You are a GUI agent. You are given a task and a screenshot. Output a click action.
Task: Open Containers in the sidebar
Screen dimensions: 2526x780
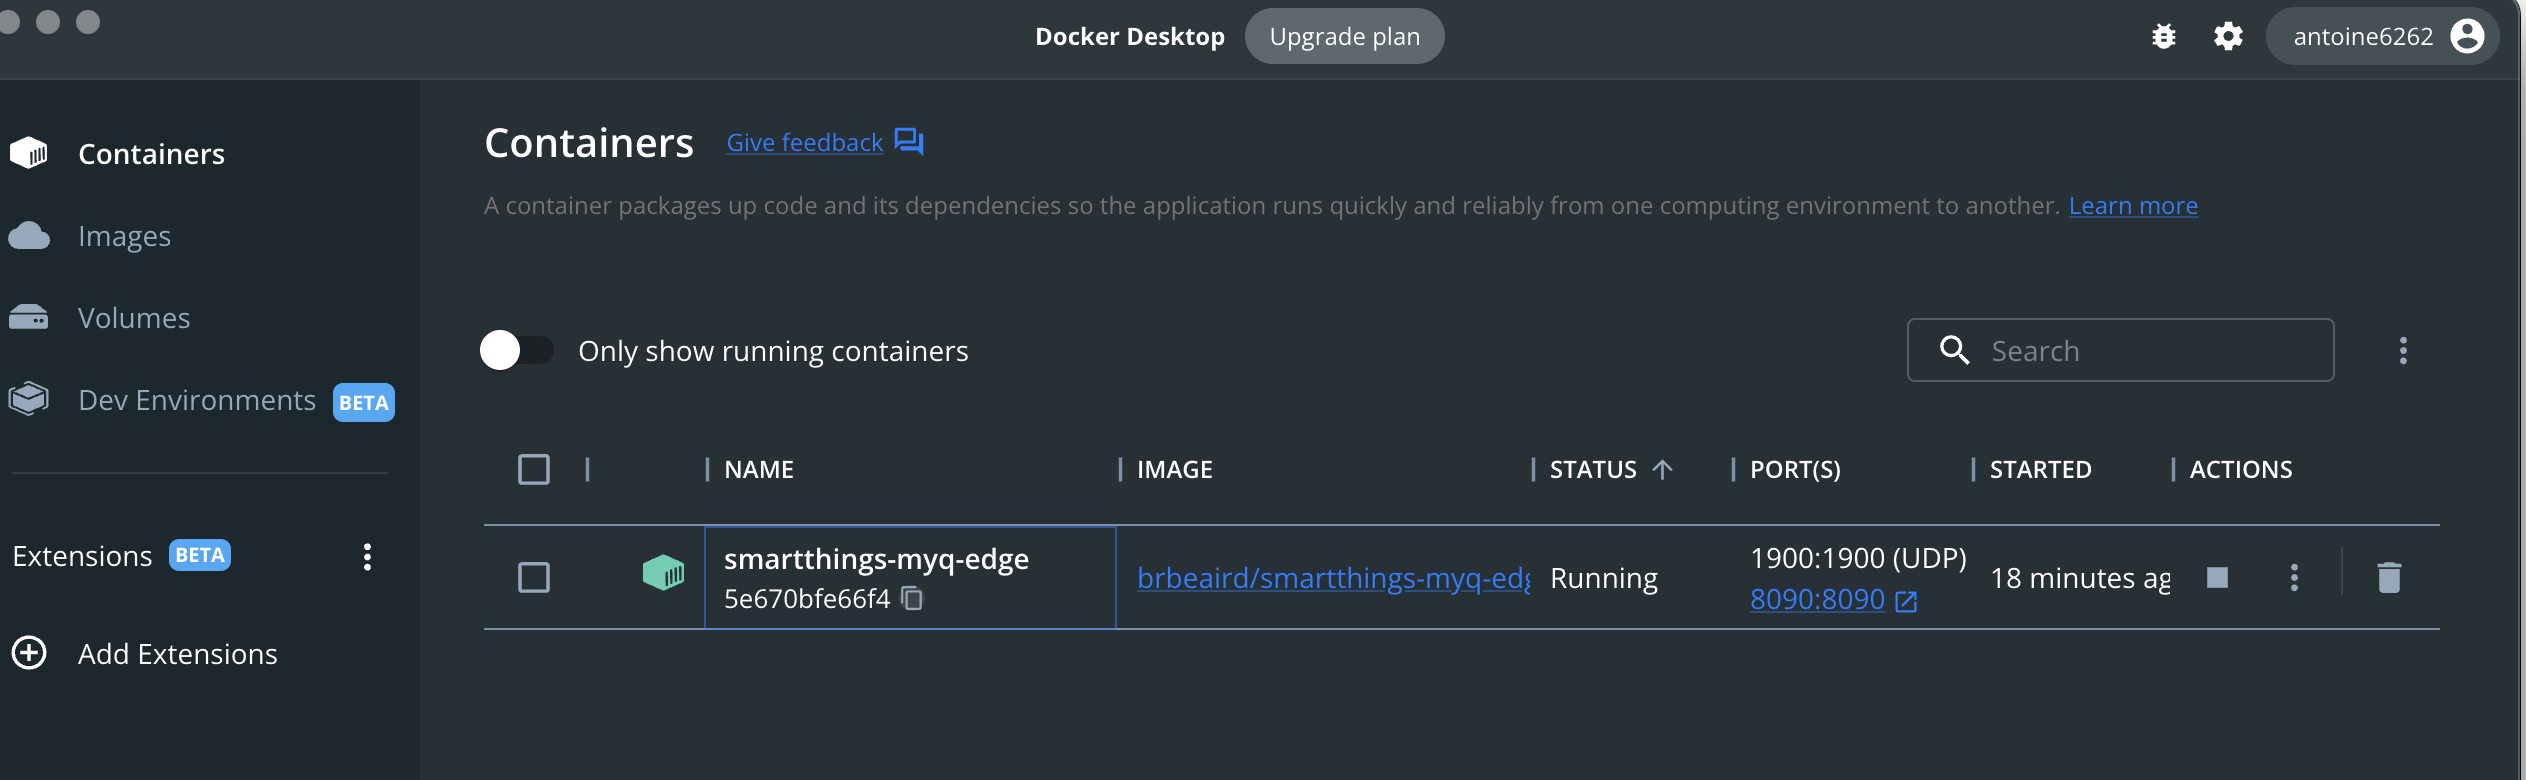151,154
